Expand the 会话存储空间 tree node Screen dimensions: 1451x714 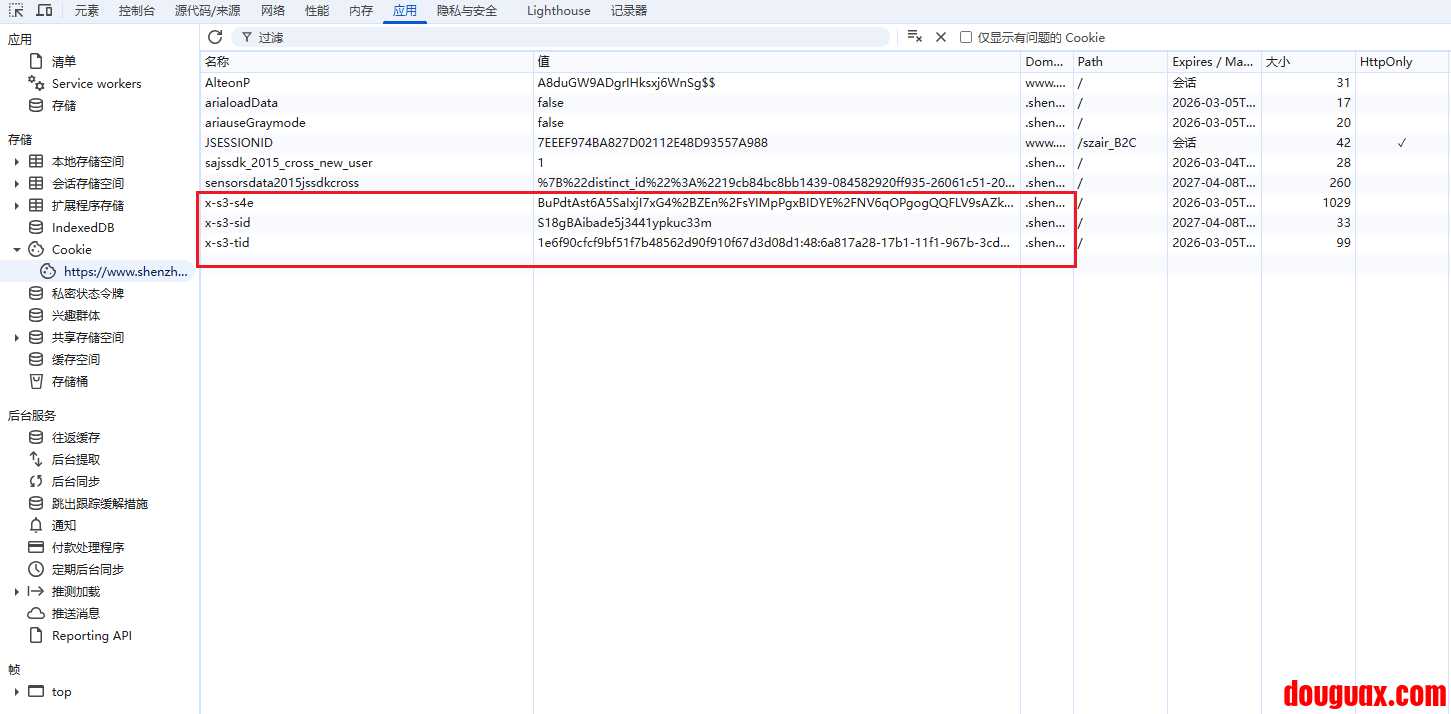(16, 184)
